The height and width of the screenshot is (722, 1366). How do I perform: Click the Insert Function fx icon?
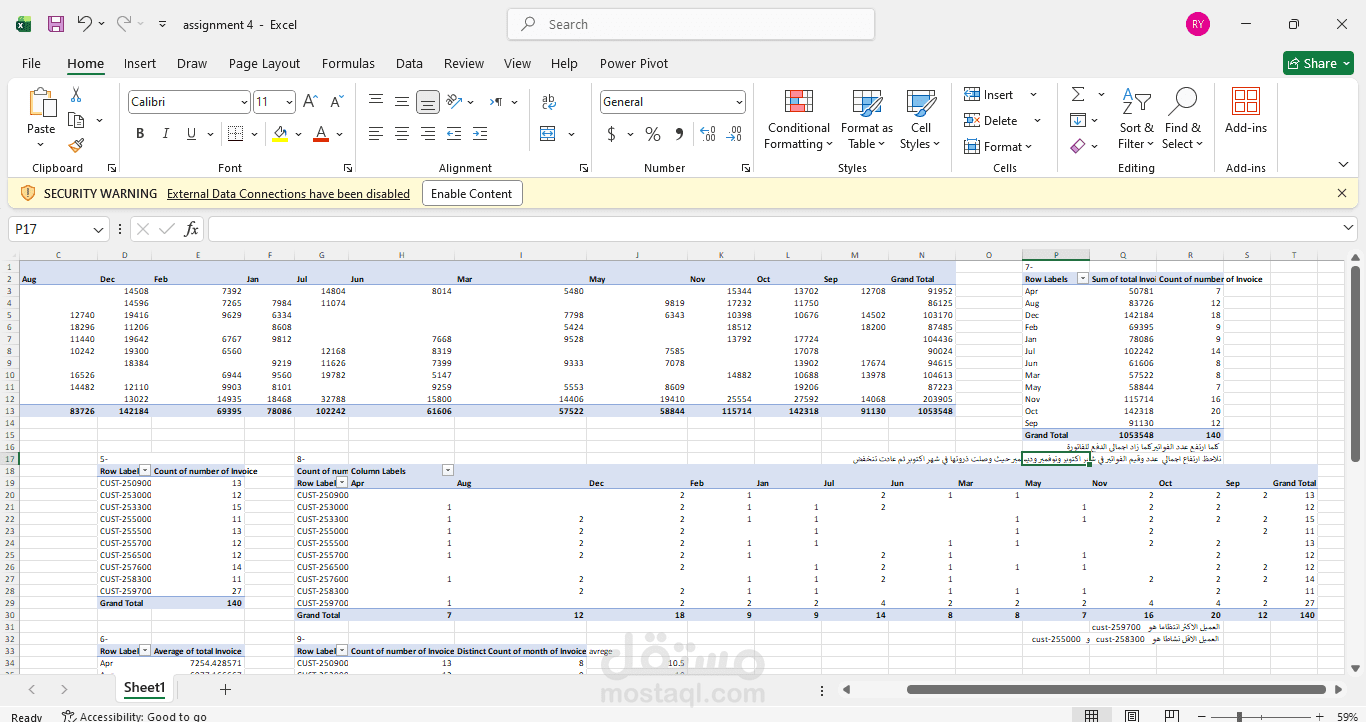[x=192, y=230]
